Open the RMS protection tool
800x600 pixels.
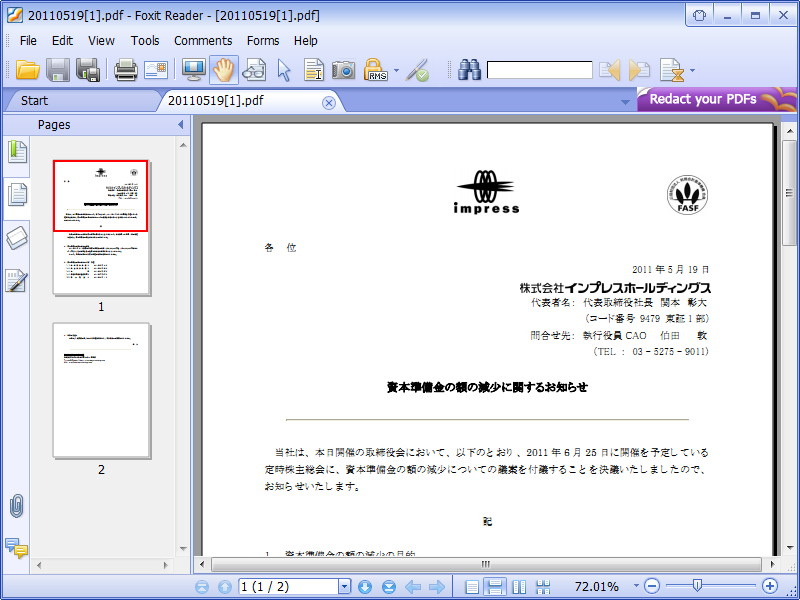point(377,70)
